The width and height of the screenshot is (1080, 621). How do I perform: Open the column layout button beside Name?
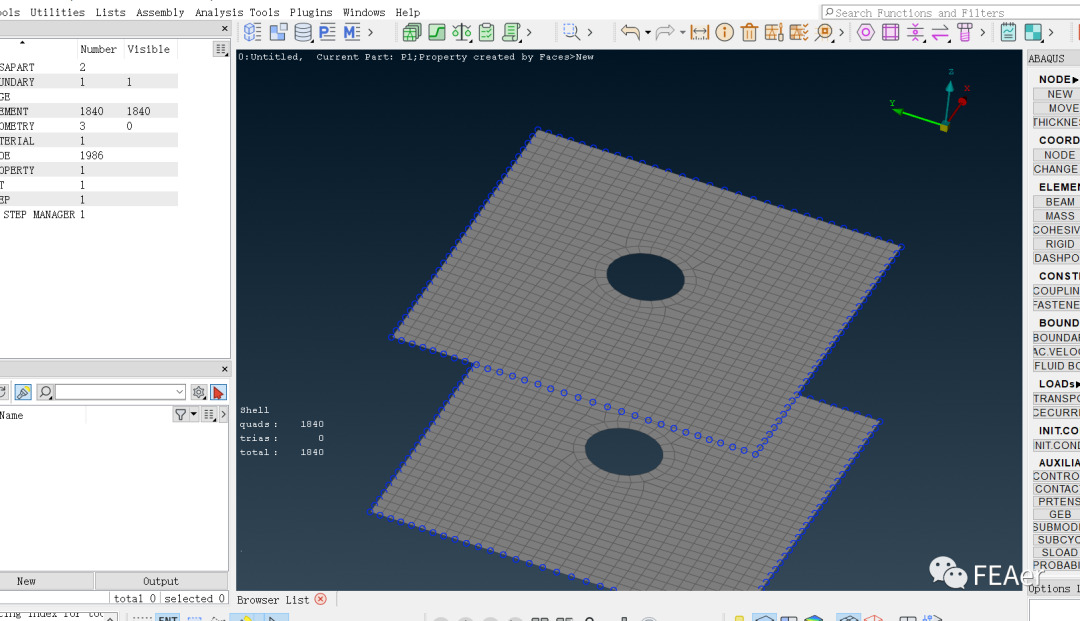pyautogui.click(x=209, y=414)
